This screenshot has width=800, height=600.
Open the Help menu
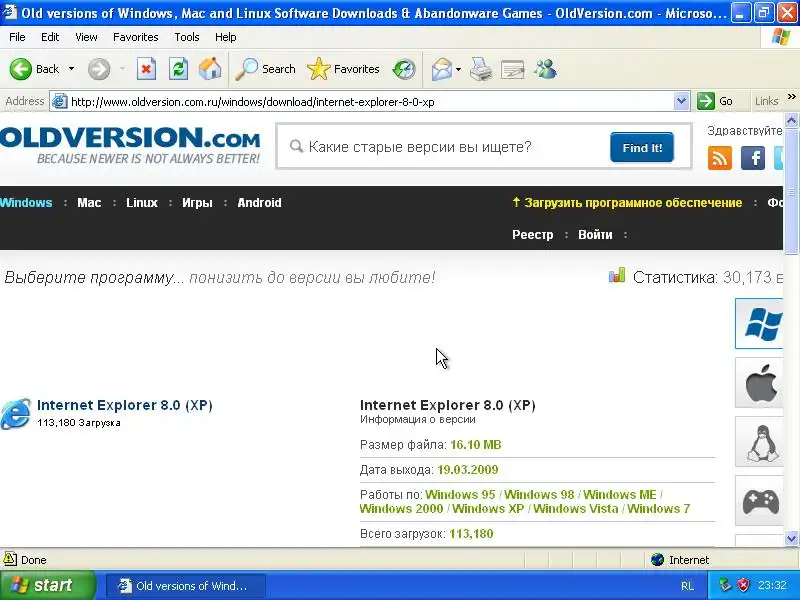[x=226, y=37]
